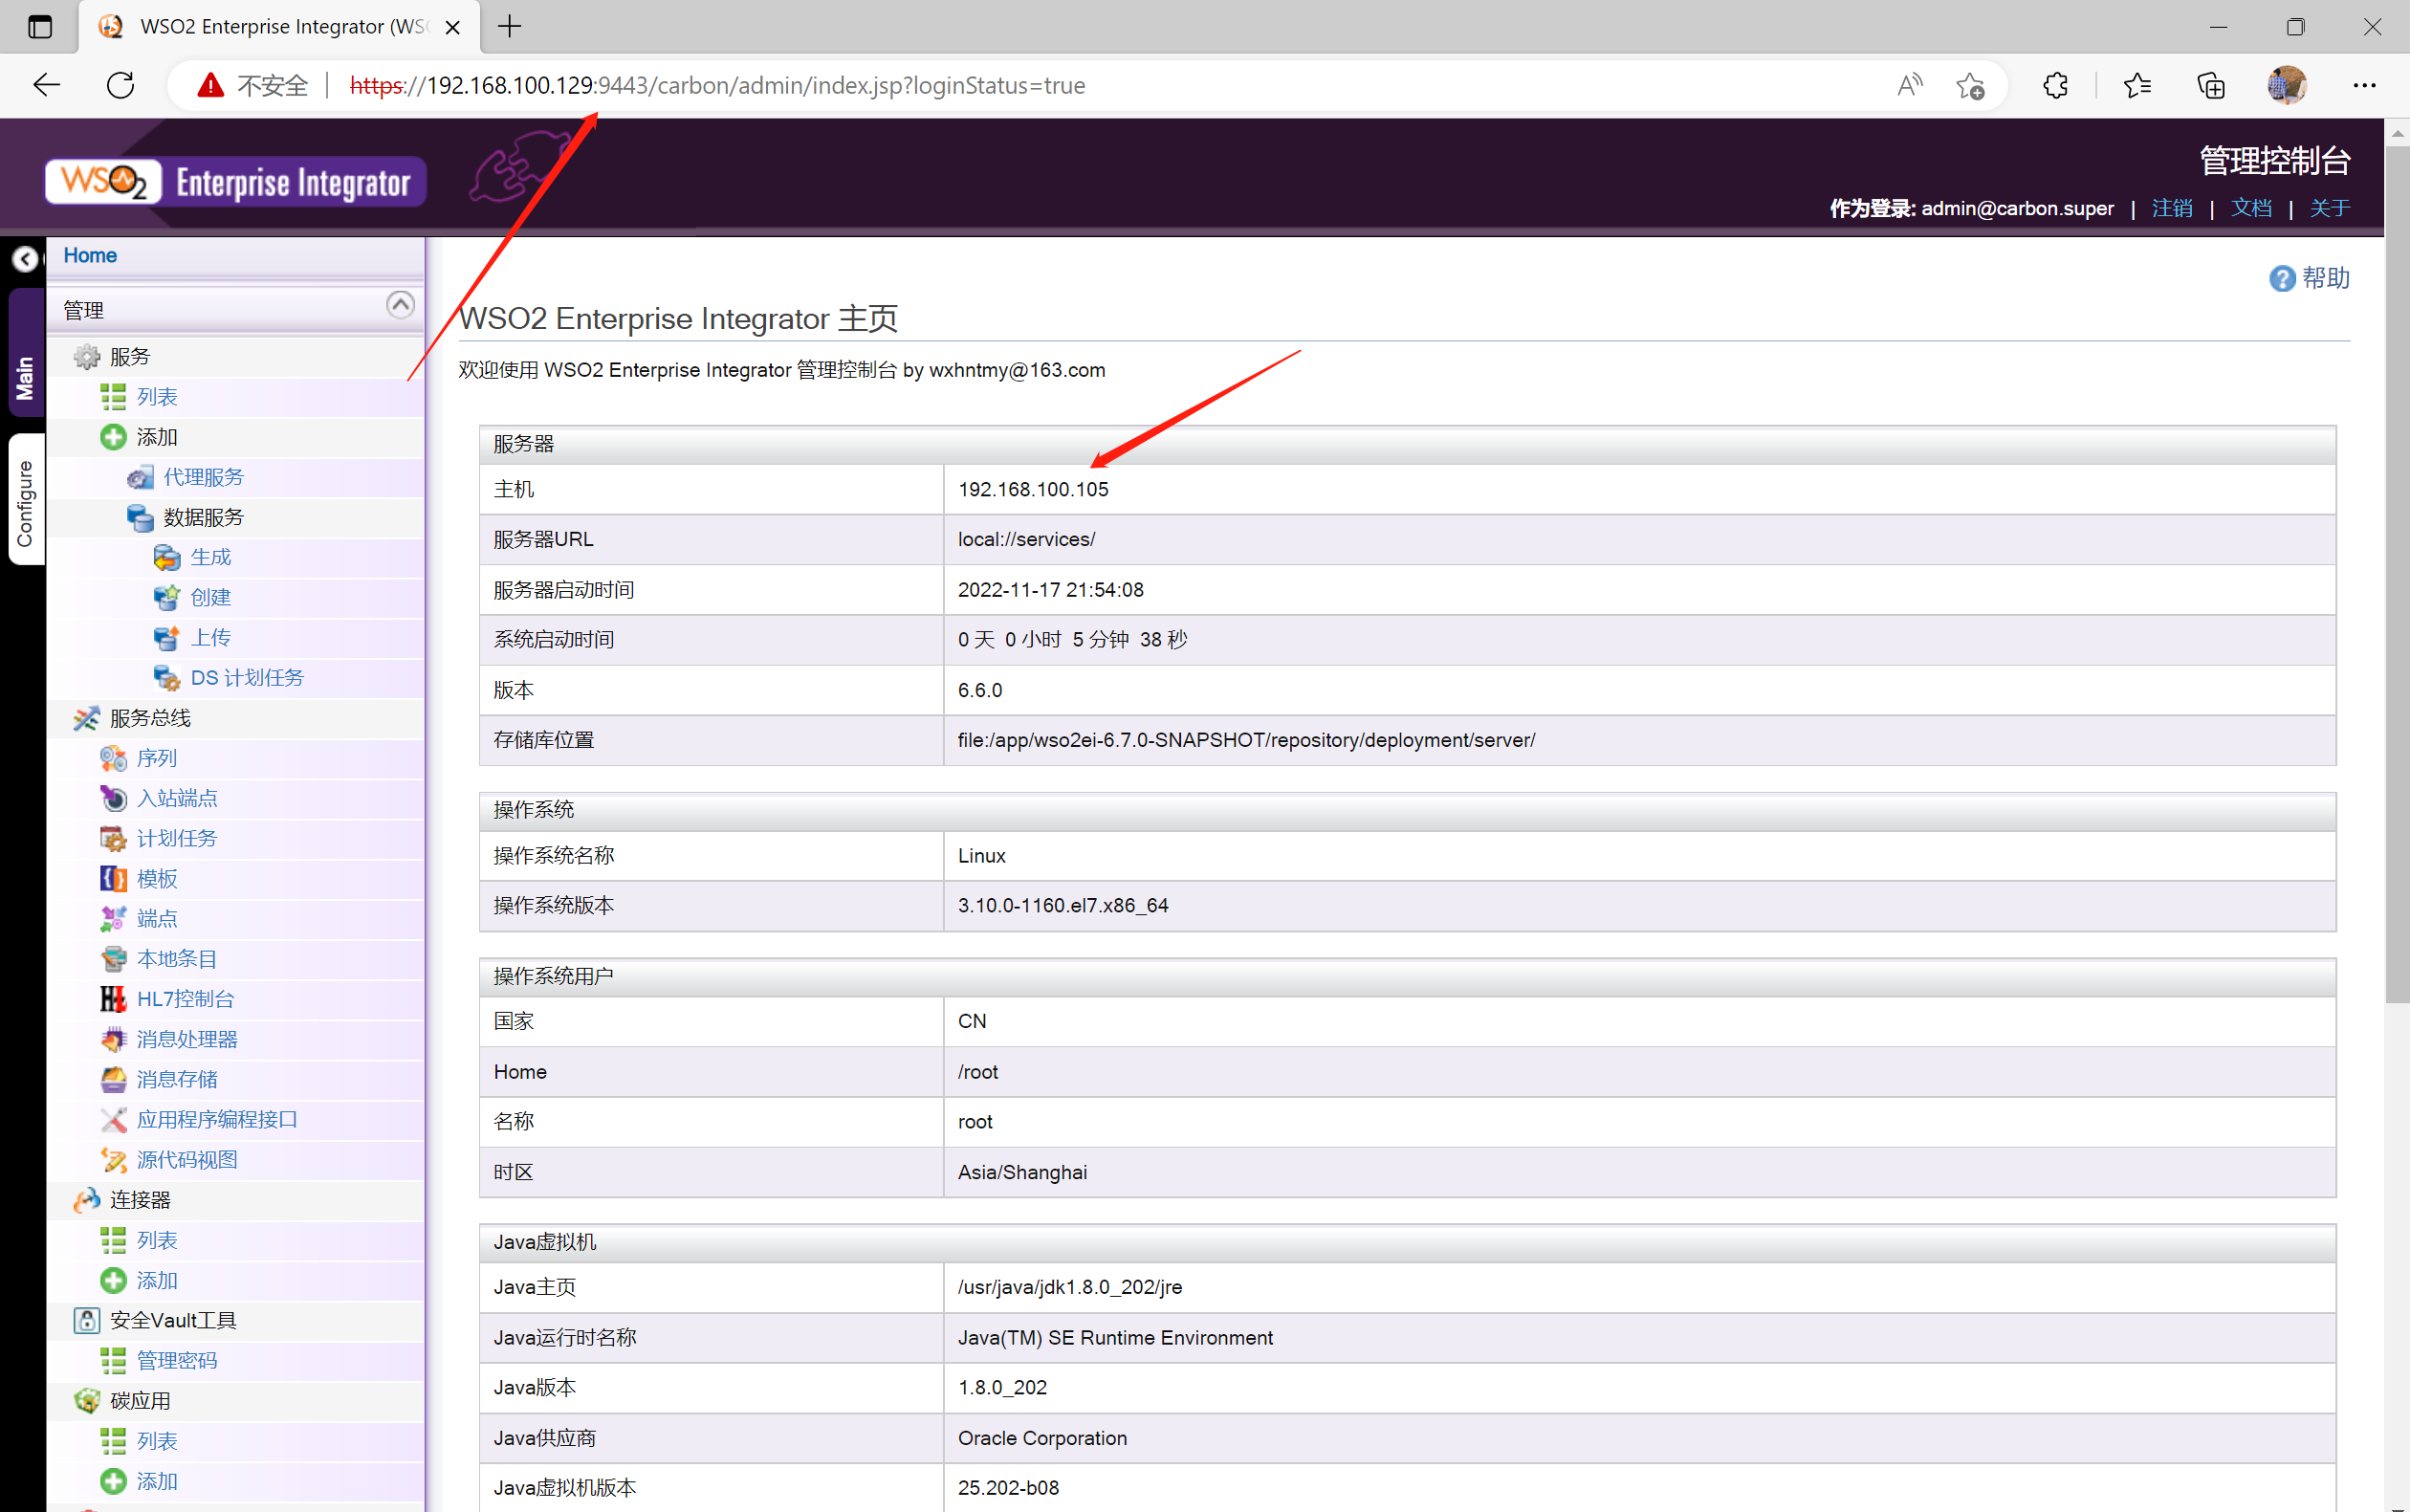
Task: Click the 源代码视图 icon
Action: [x=113, y=1160]
